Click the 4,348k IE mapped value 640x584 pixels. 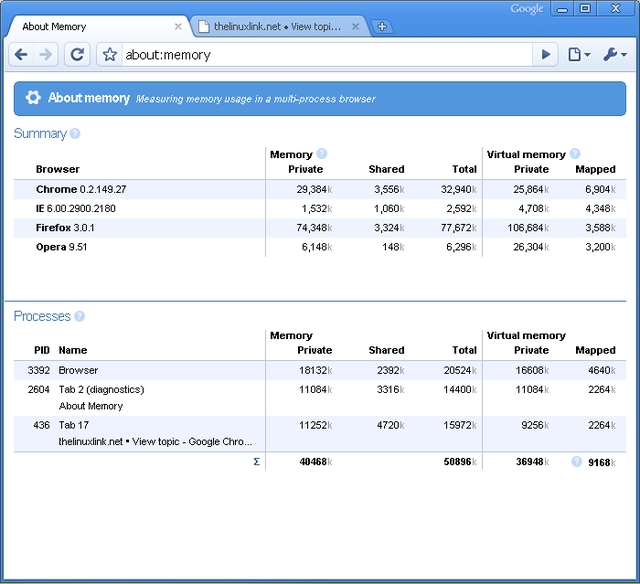pos(600,209)
